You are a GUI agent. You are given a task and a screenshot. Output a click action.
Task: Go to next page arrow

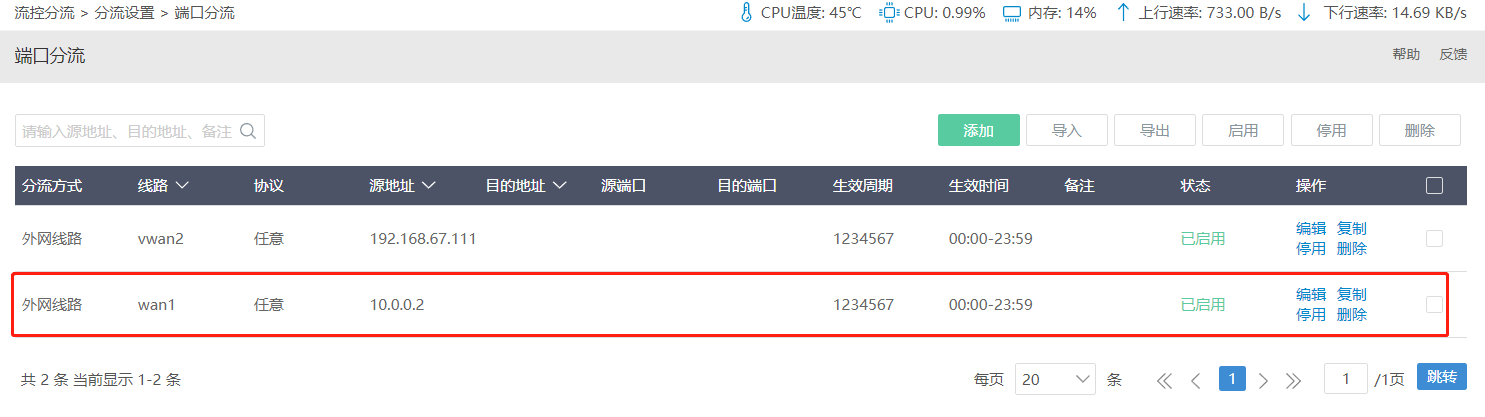[1263, 380]
